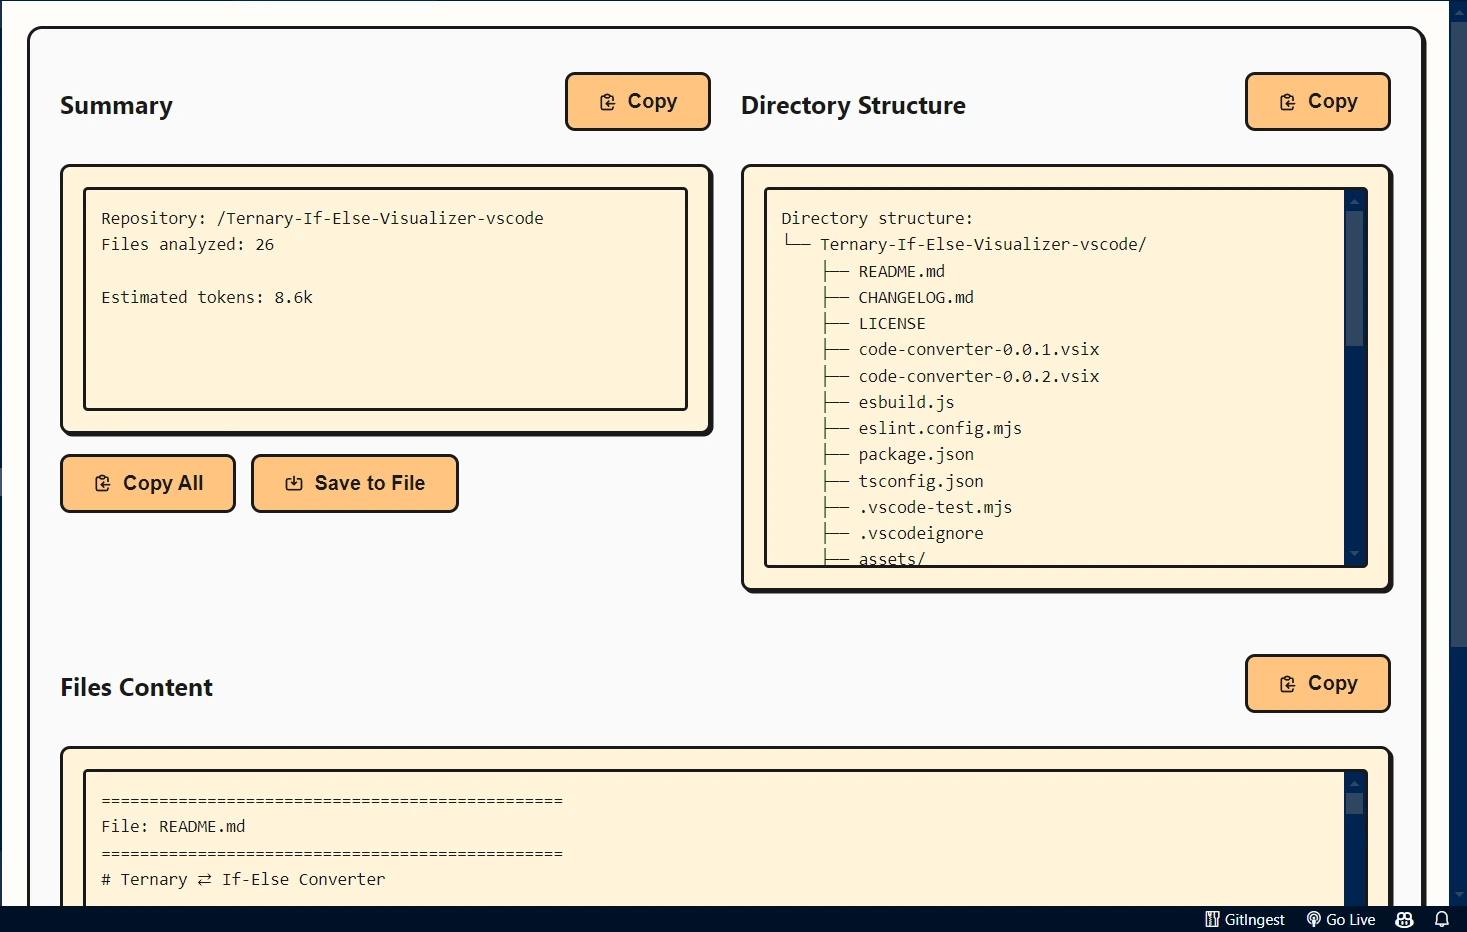Click the Files Content section heading
The width and height of the screenshot is (1467, 932).
(x=136, y=688)
